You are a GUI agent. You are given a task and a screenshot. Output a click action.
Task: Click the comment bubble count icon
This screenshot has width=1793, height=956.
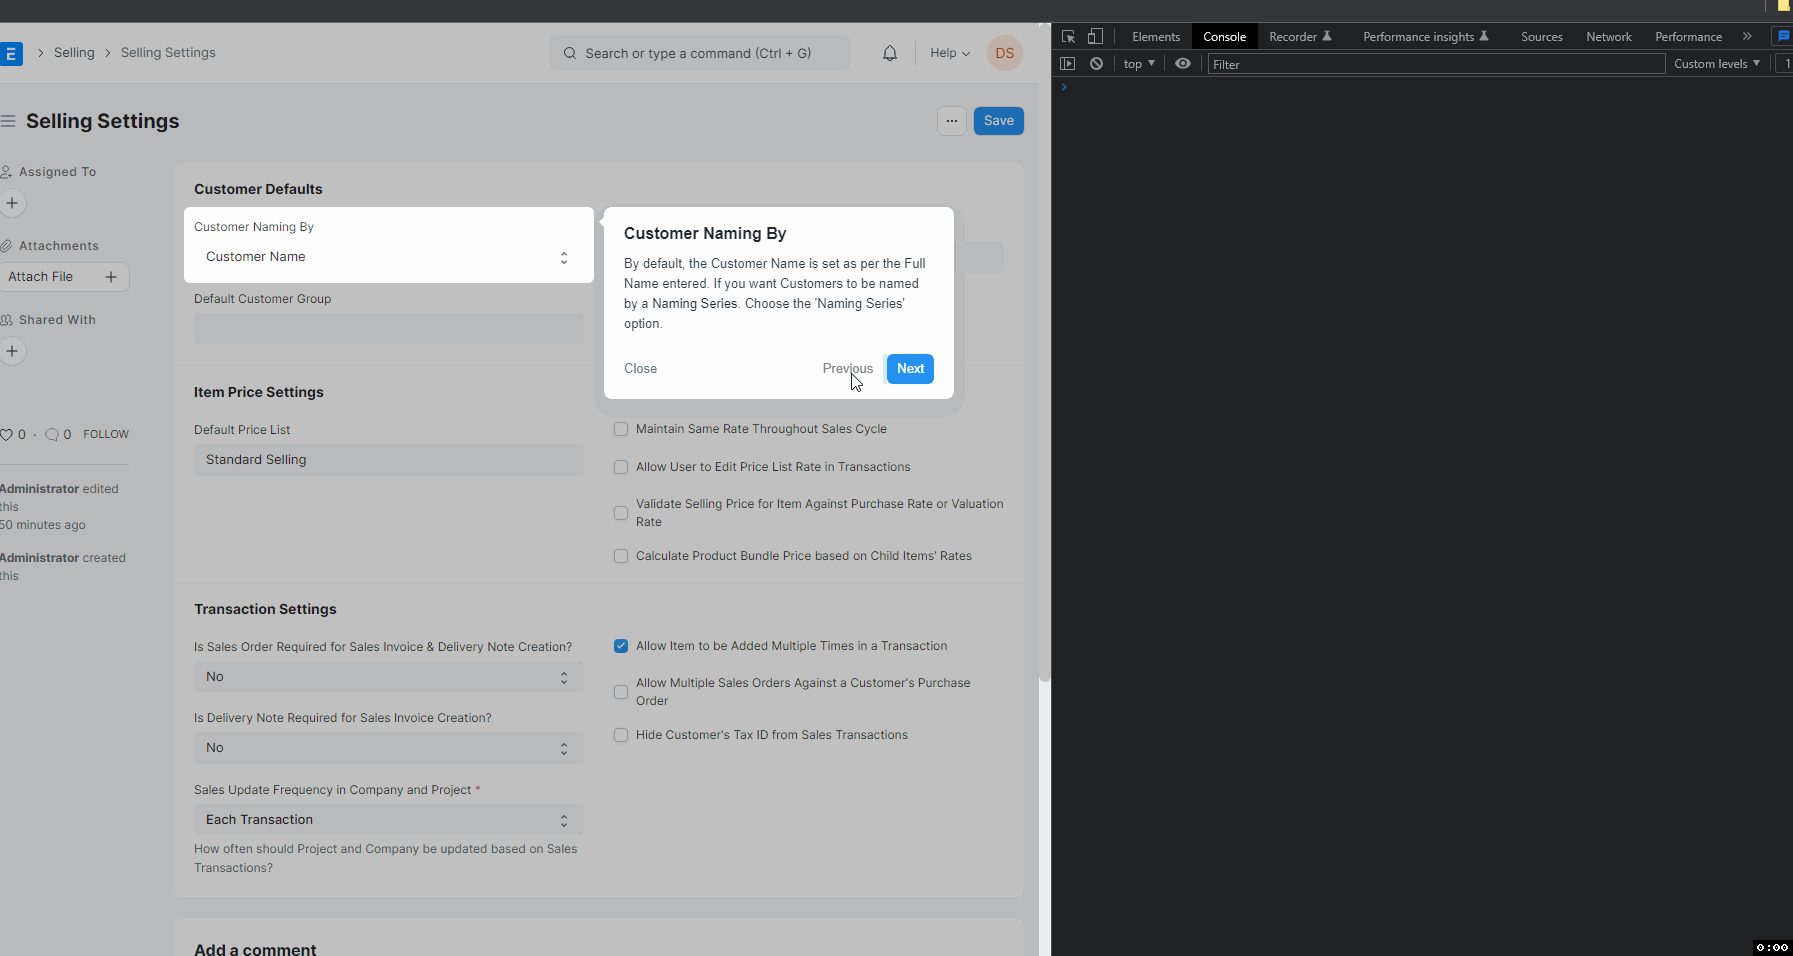coord(52,434)
